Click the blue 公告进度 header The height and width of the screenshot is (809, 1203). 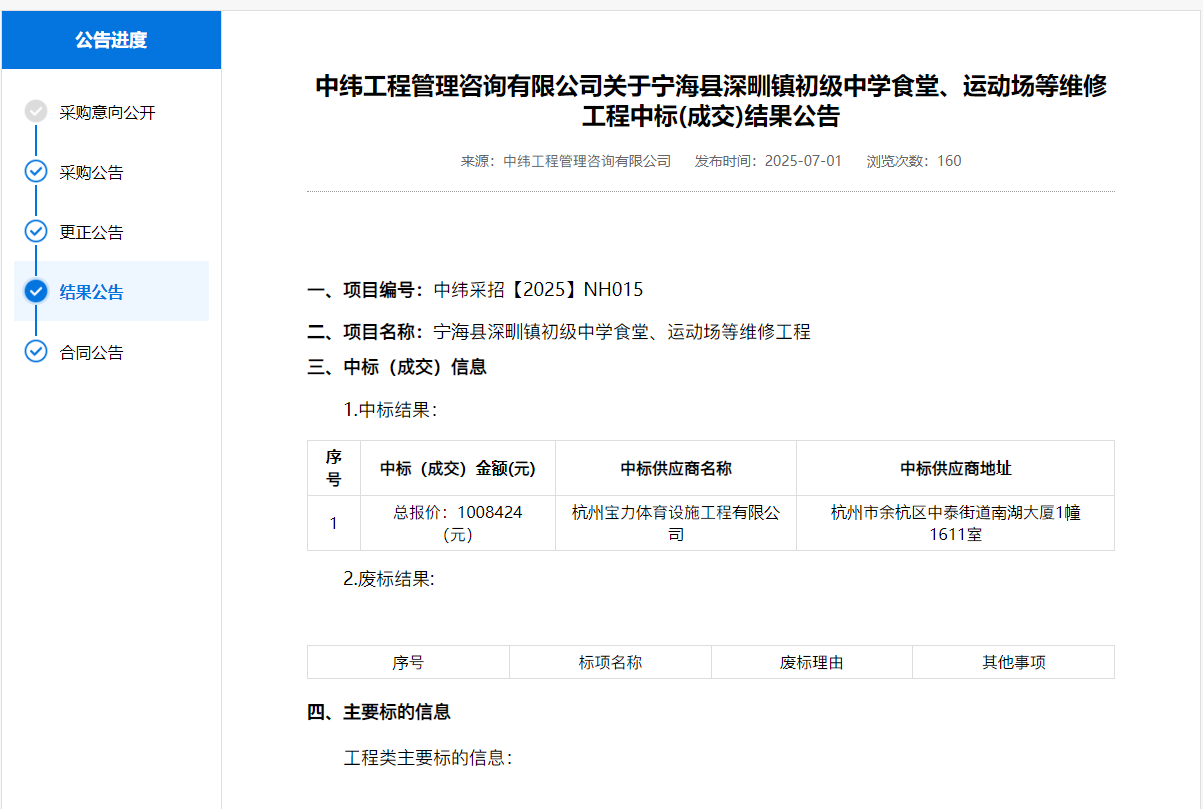pyautogui.click(x=111, y=40)
